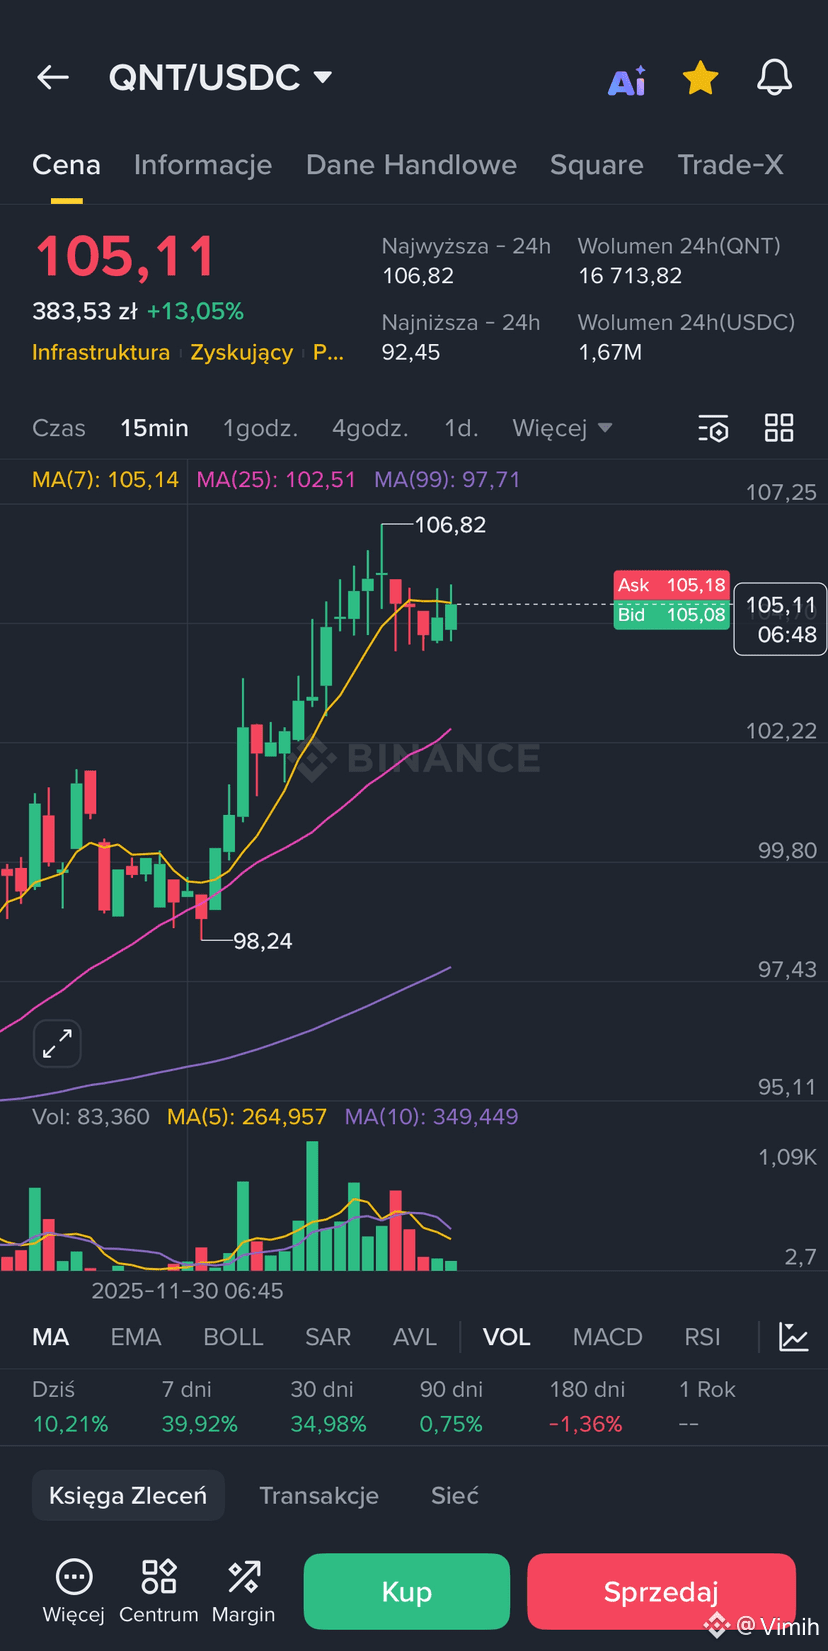Screen dimensions: 828x1651
Task: Tap the Dziś 10,21% performance value
Action: coord(70,1423)
